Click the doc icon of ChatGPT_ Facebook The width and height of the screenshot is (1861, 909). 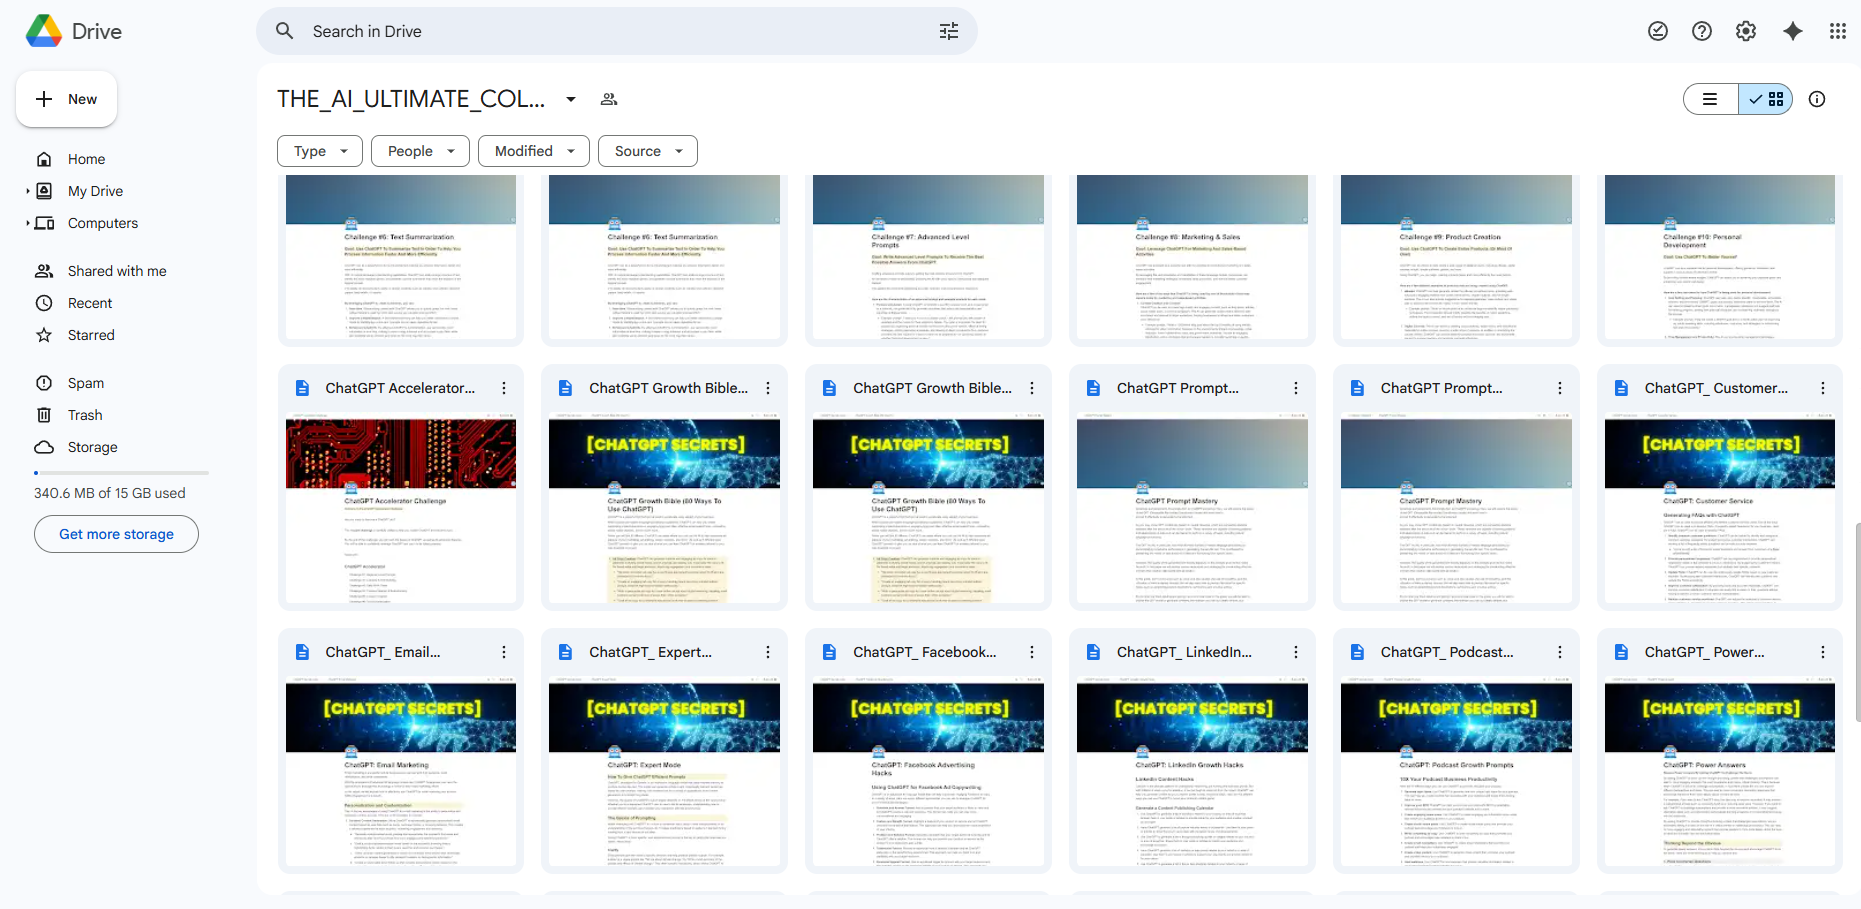pos(829,652)
